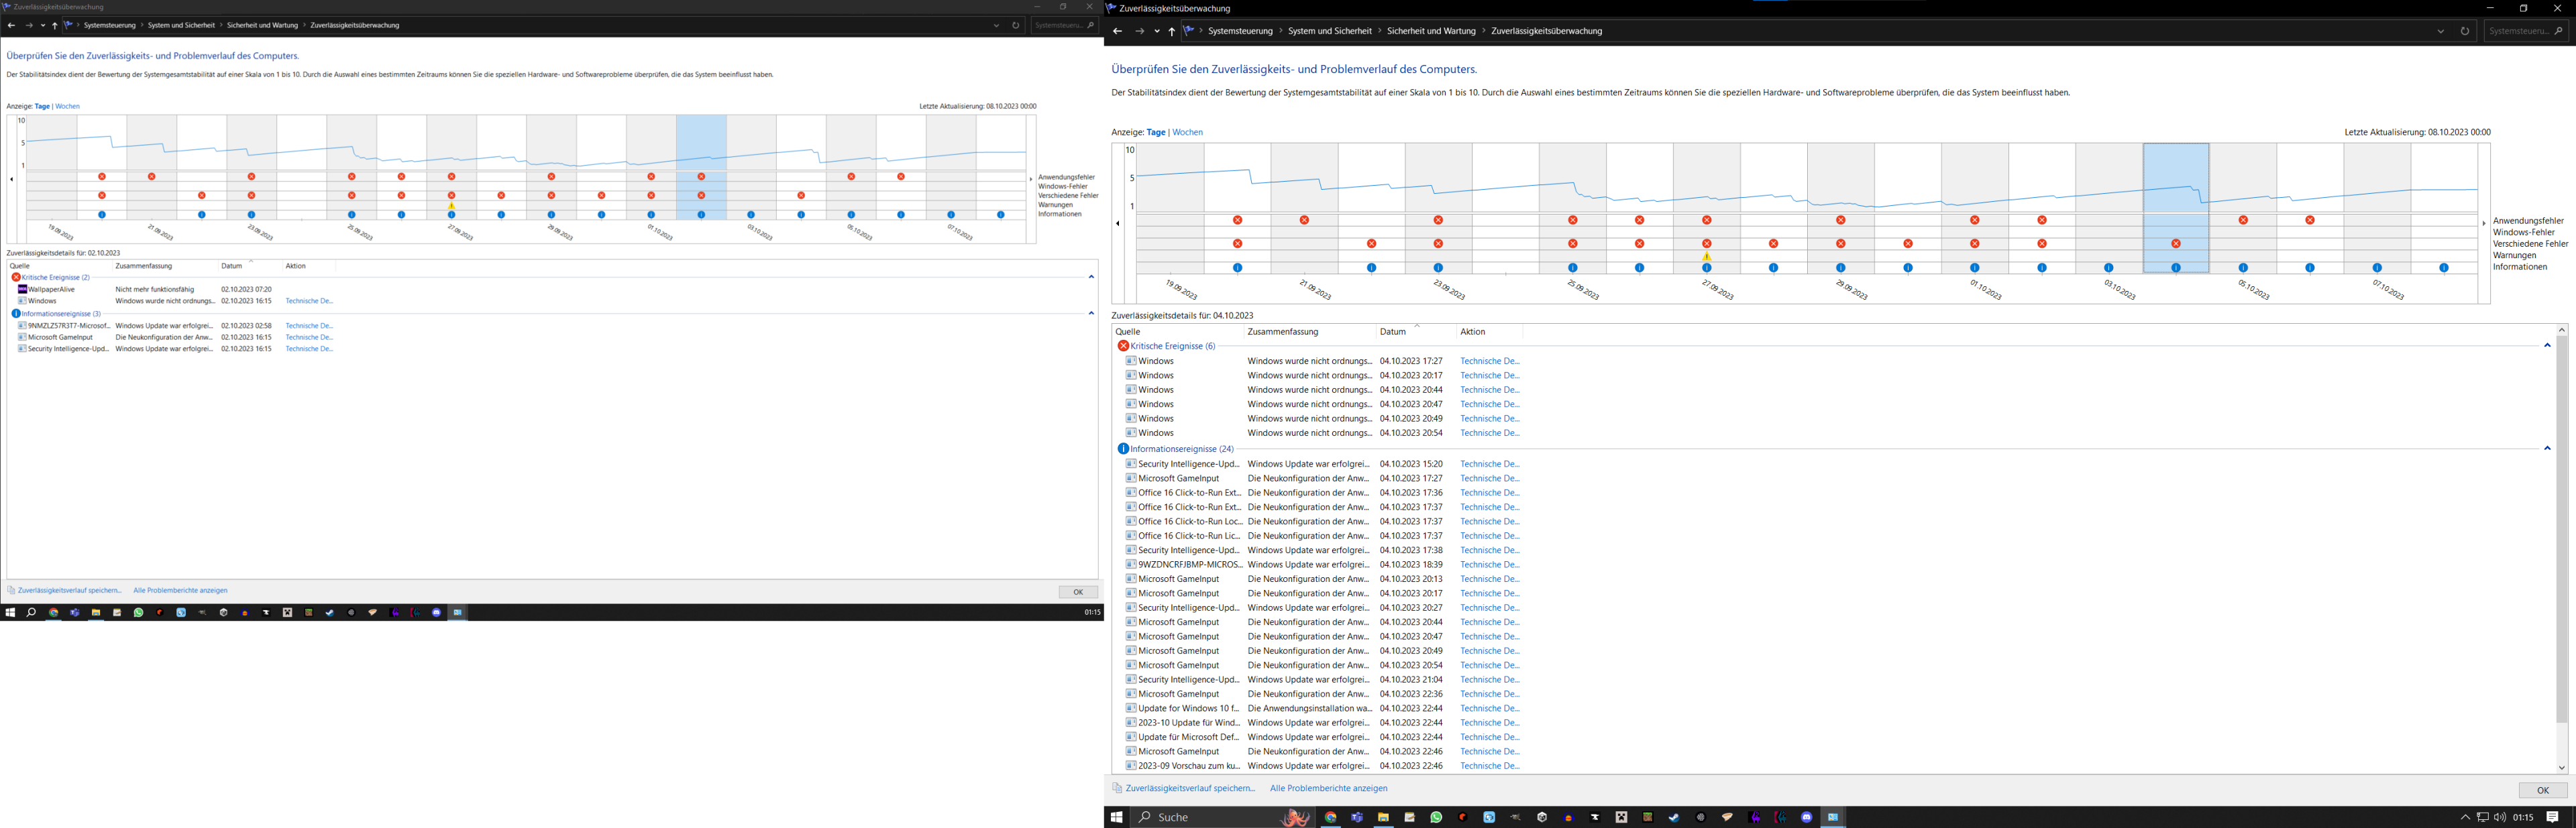The height and width of the screenshot is (828, 2576).
Task: Click the volume speaker icon in system tray
Action: [2500, 817]
